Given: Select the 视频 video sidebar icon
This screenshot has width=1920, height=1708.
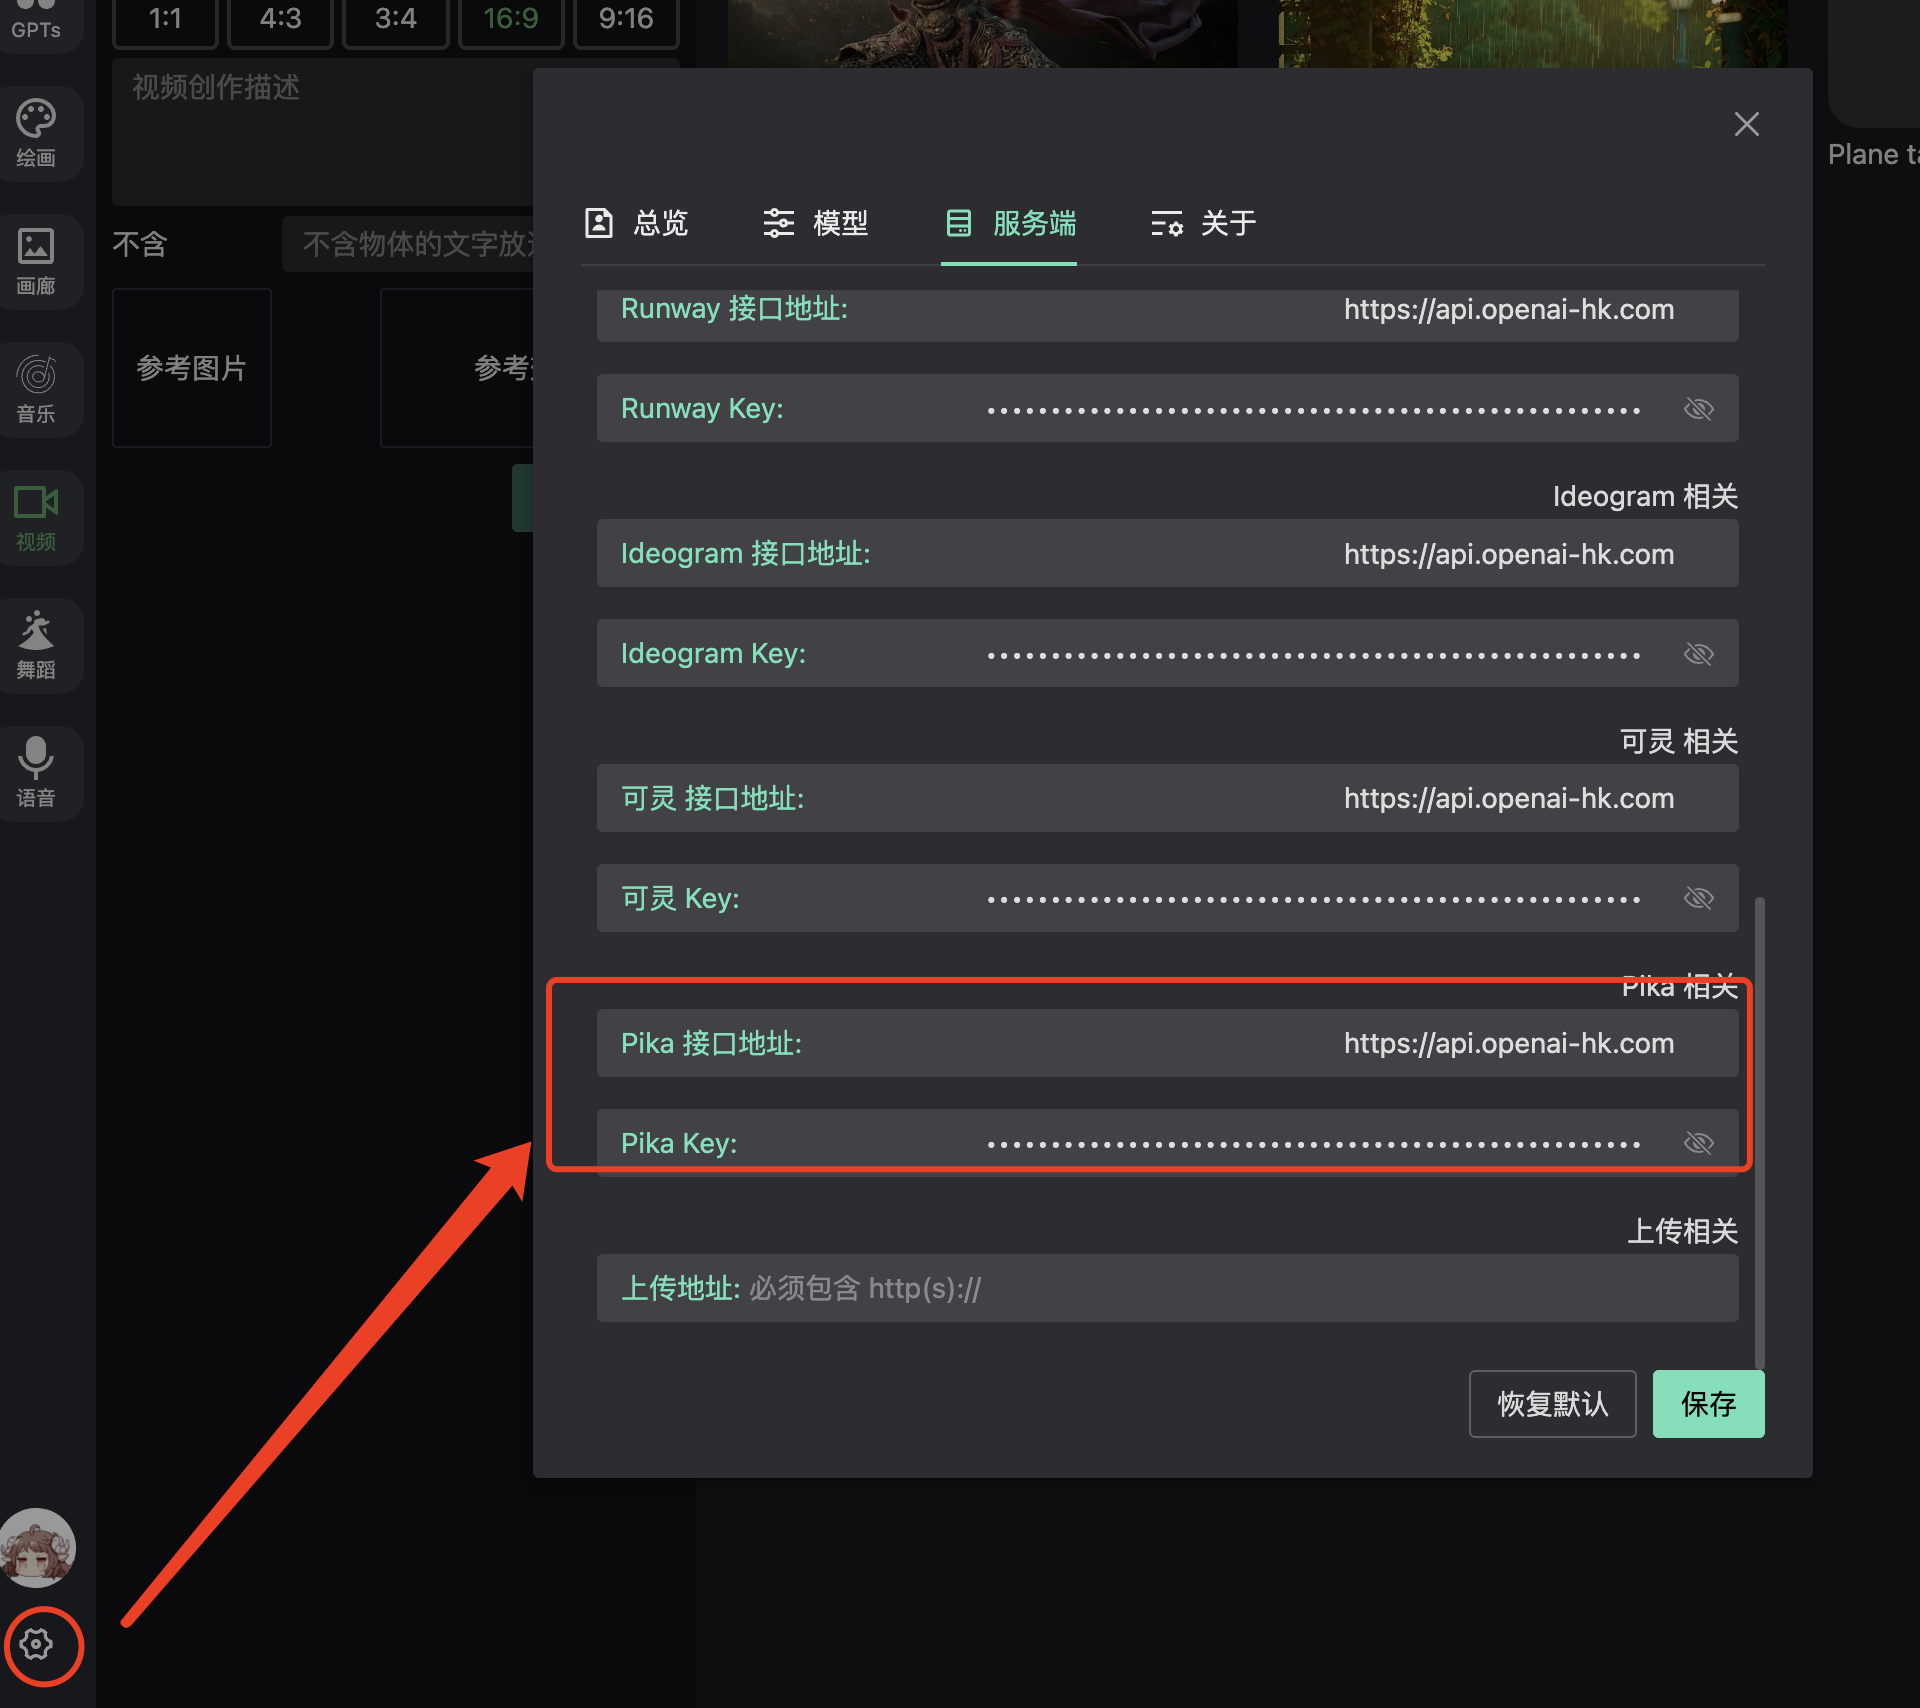Looking at the screenshot, I should (x=36, y=517).
